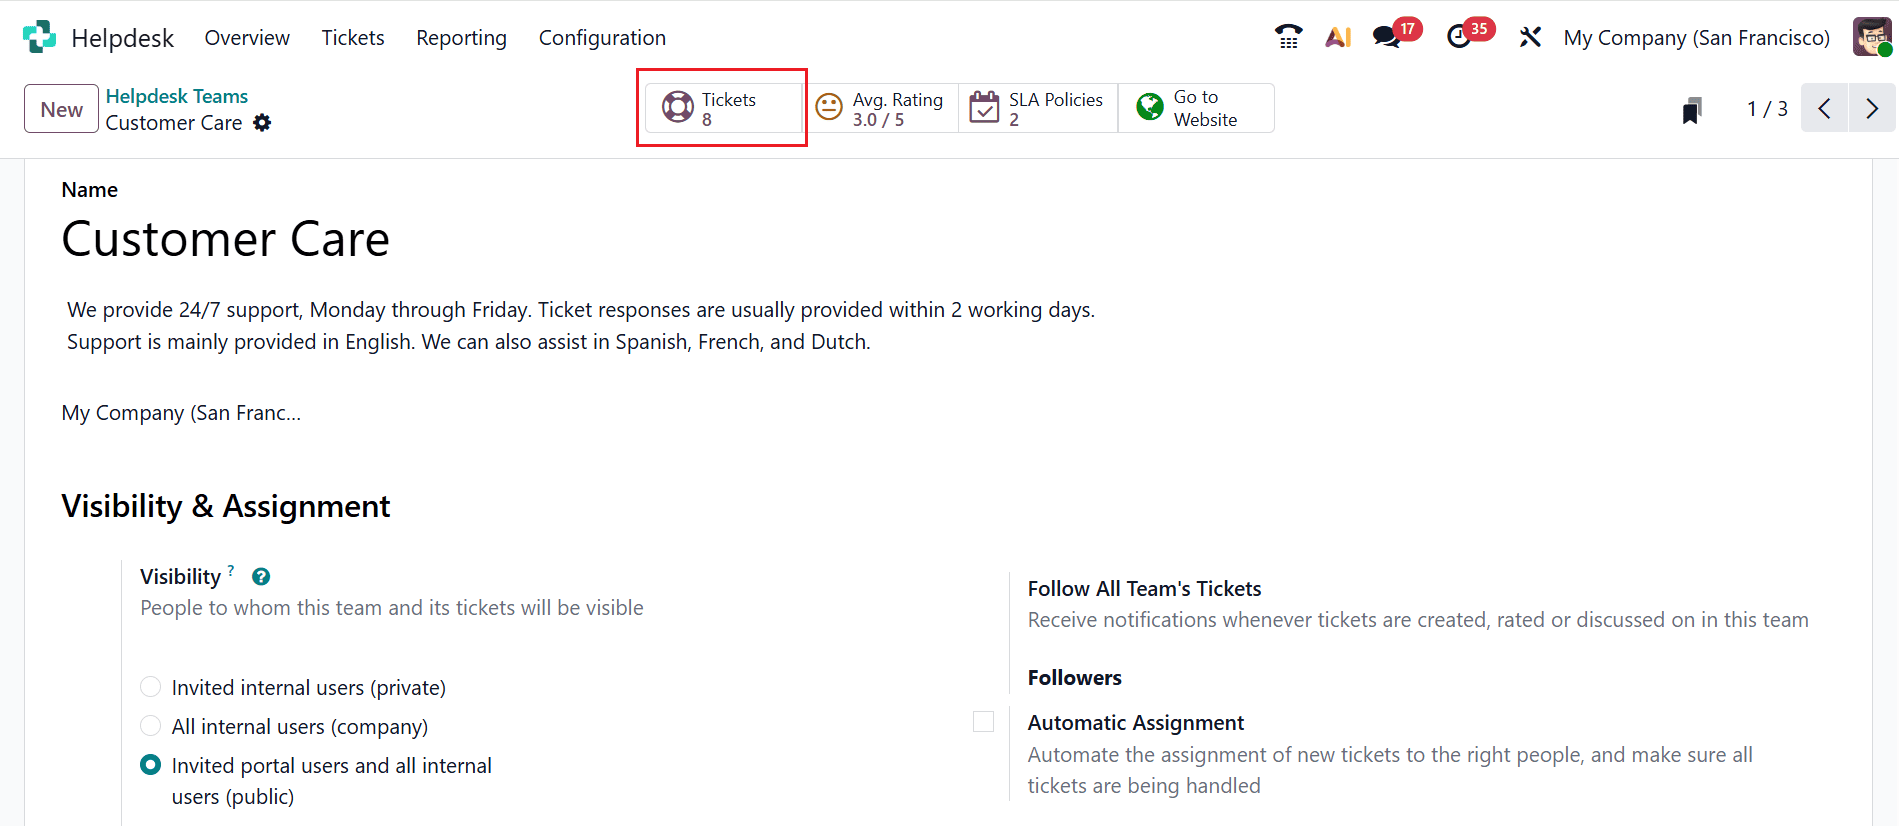Open the Reporting menu
Image resolution: width=1899 pixels, height=826 pixels.
tap(462, 38)
